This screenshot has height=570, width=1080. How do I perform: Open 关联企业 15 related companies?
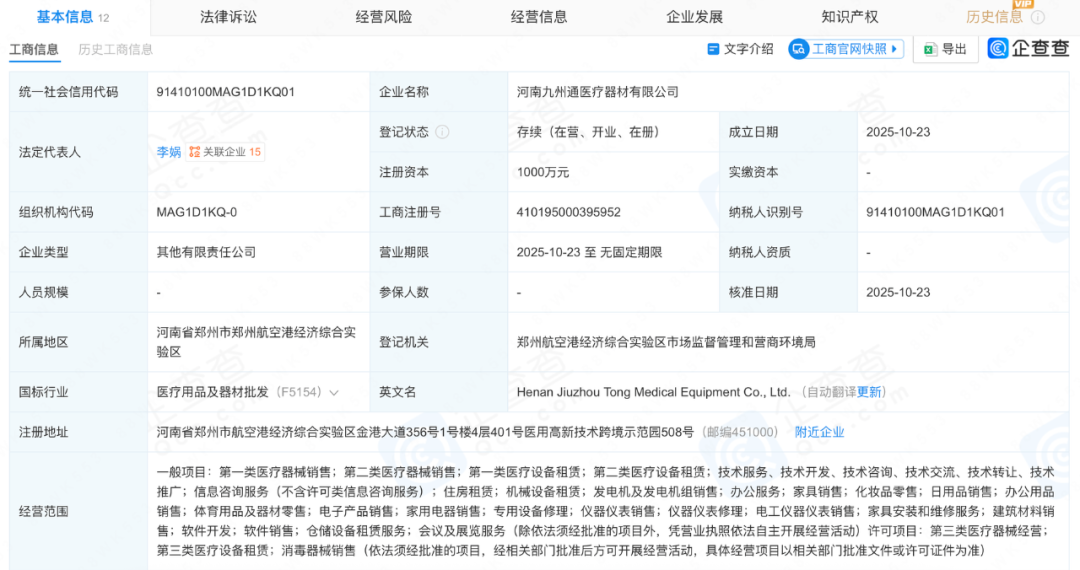(225, 152)
